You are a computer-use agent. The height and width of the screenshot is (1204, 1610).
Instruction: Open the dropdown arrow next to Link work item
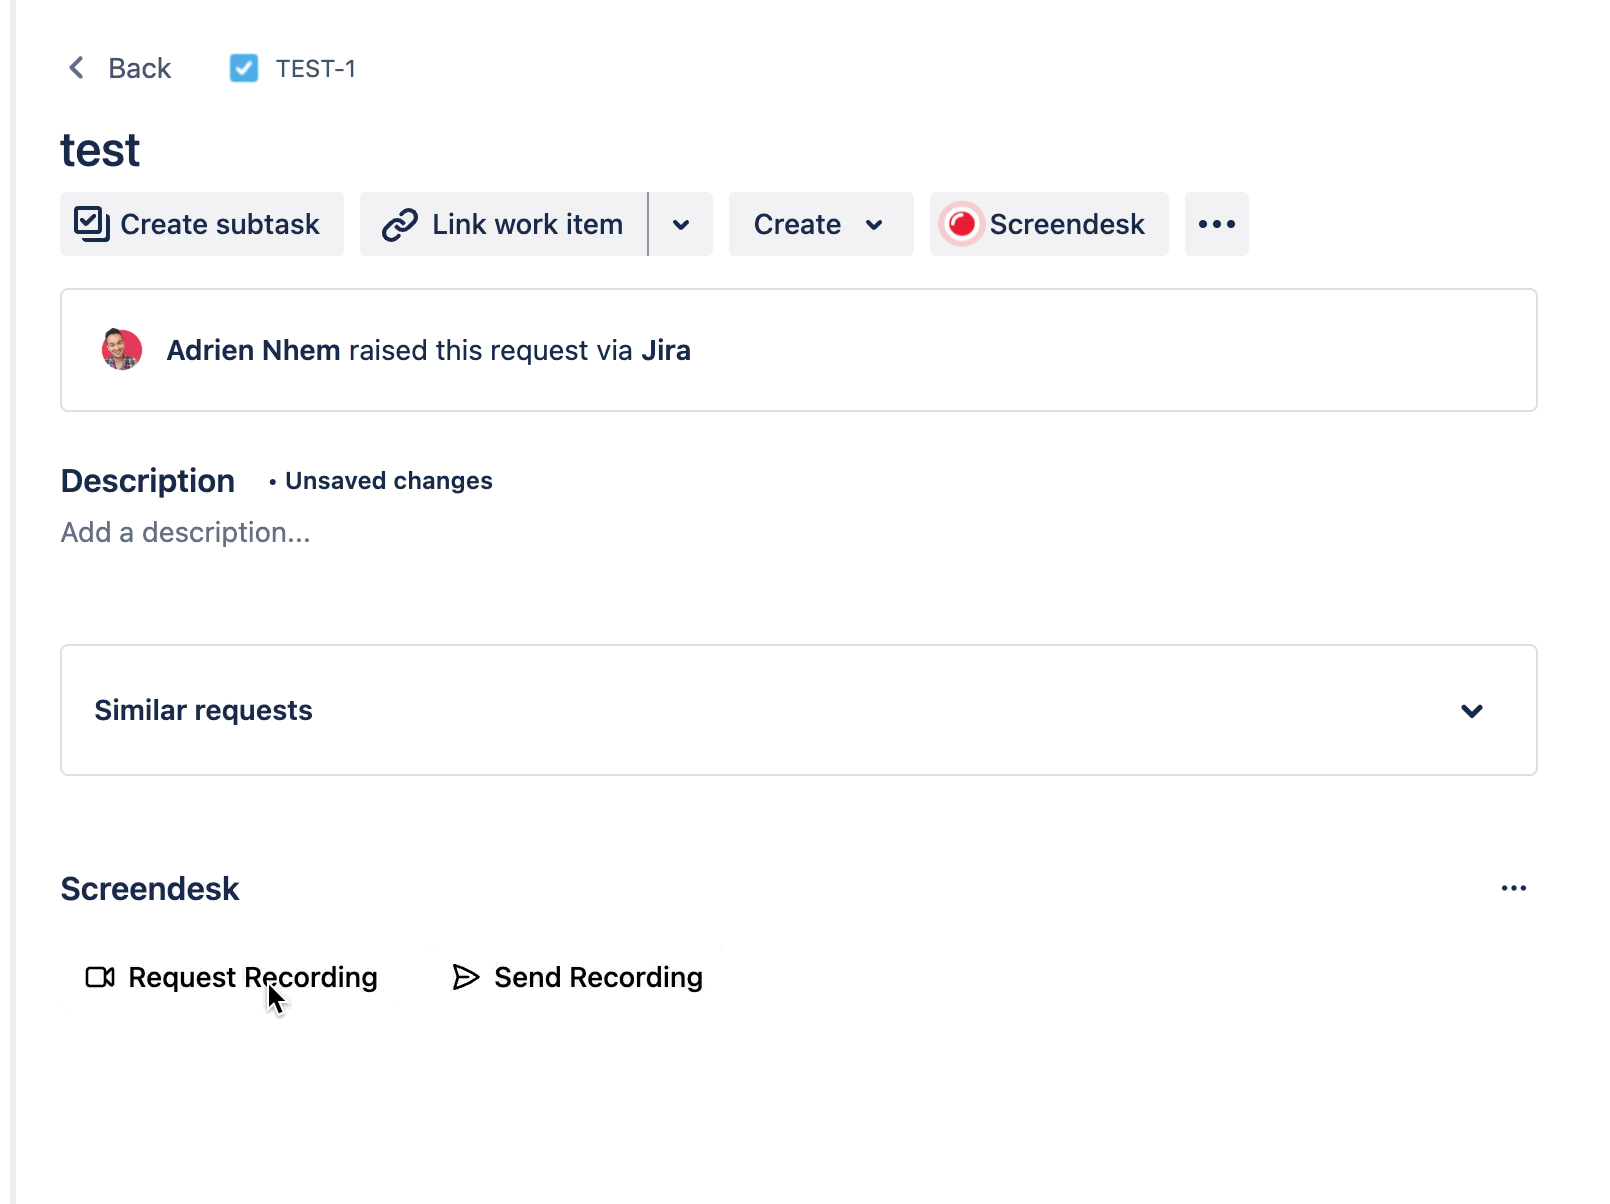click(x=681, y=224)
